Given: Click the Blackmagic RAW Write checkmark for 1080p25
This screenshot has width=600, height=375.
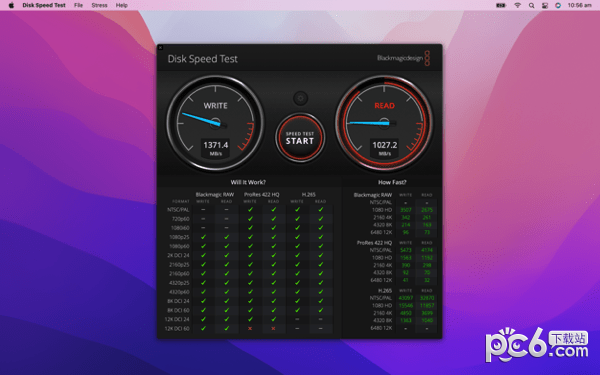Looking at the screenshot, I should (x=203, y=237).
